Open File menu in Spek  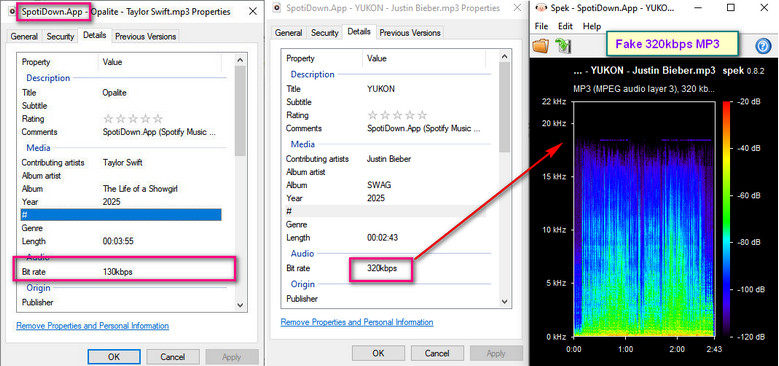click(x=541, y=26)
